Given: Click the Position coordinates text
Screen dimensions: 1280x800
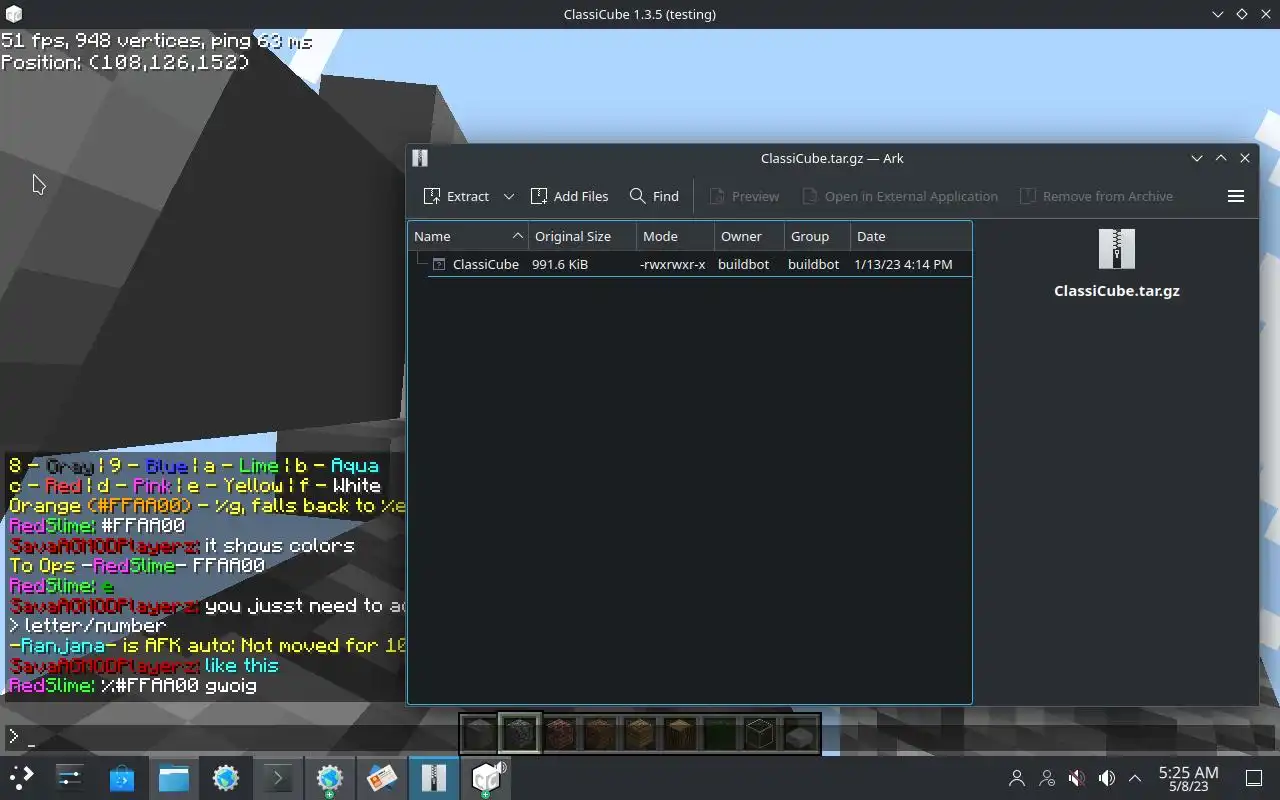Looking at the screenshot, I should 125,62.
